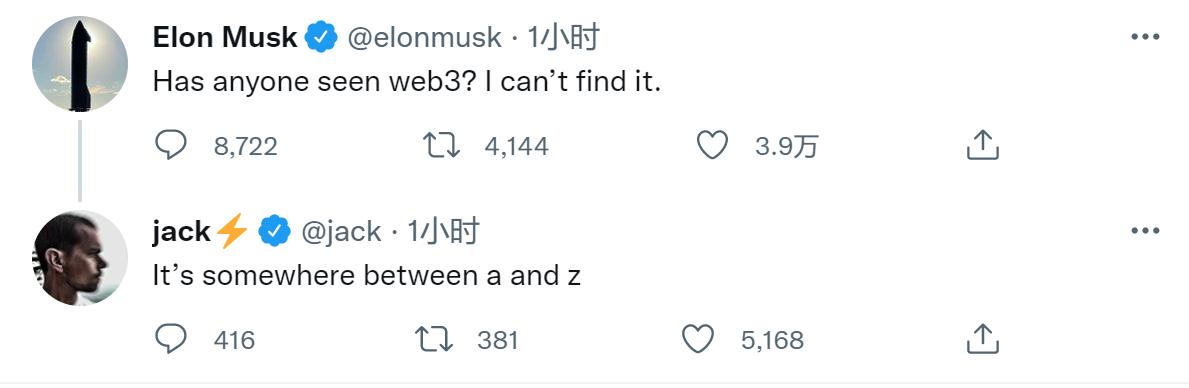The width and height of the screenshot is (1189, 388).
Task: Open more options on Elon Musk's tweet
Action: click(1145, 36)
